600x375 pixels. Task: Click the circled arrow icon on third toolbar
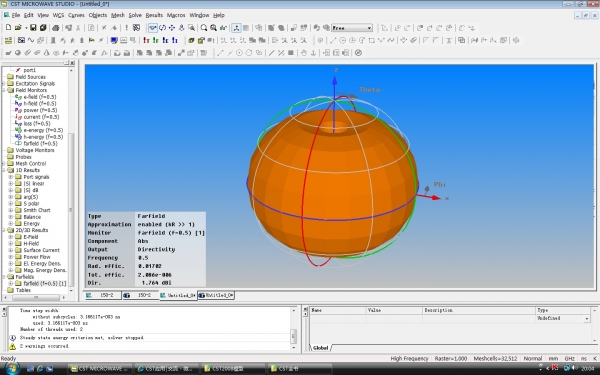click(359, 53)
